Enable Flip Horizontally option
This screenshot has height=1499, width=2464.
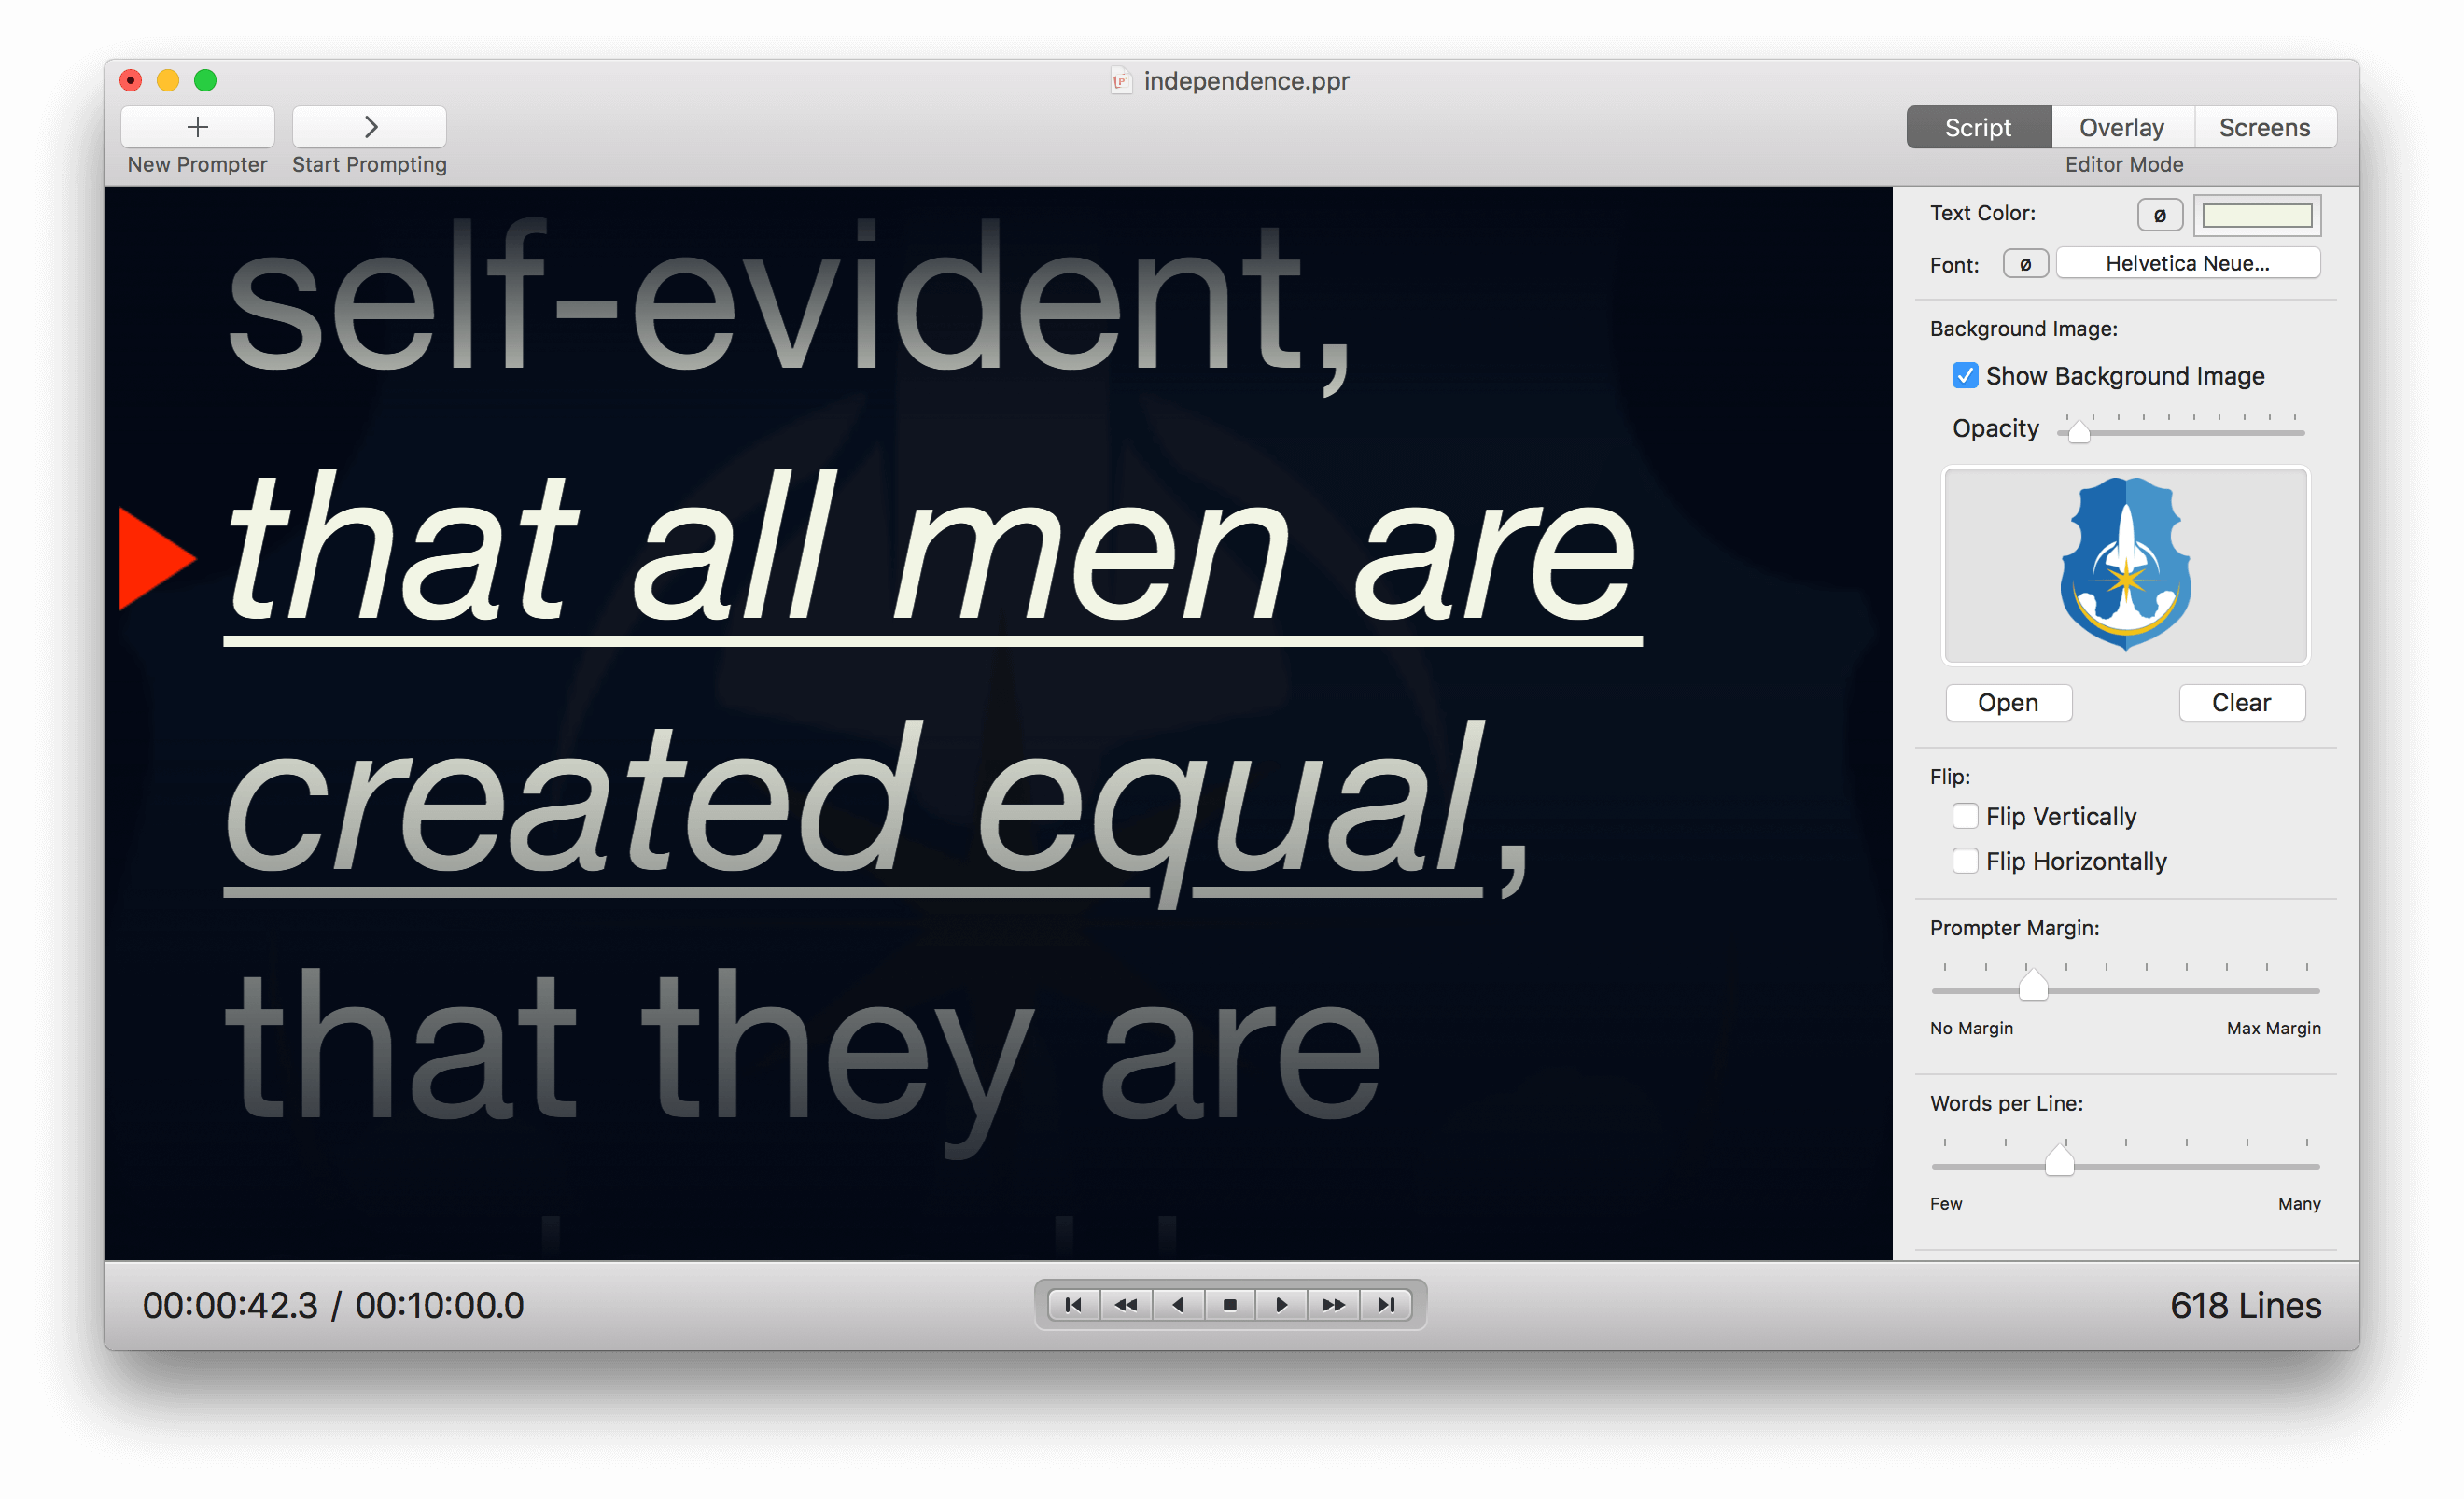[1964, 862]
